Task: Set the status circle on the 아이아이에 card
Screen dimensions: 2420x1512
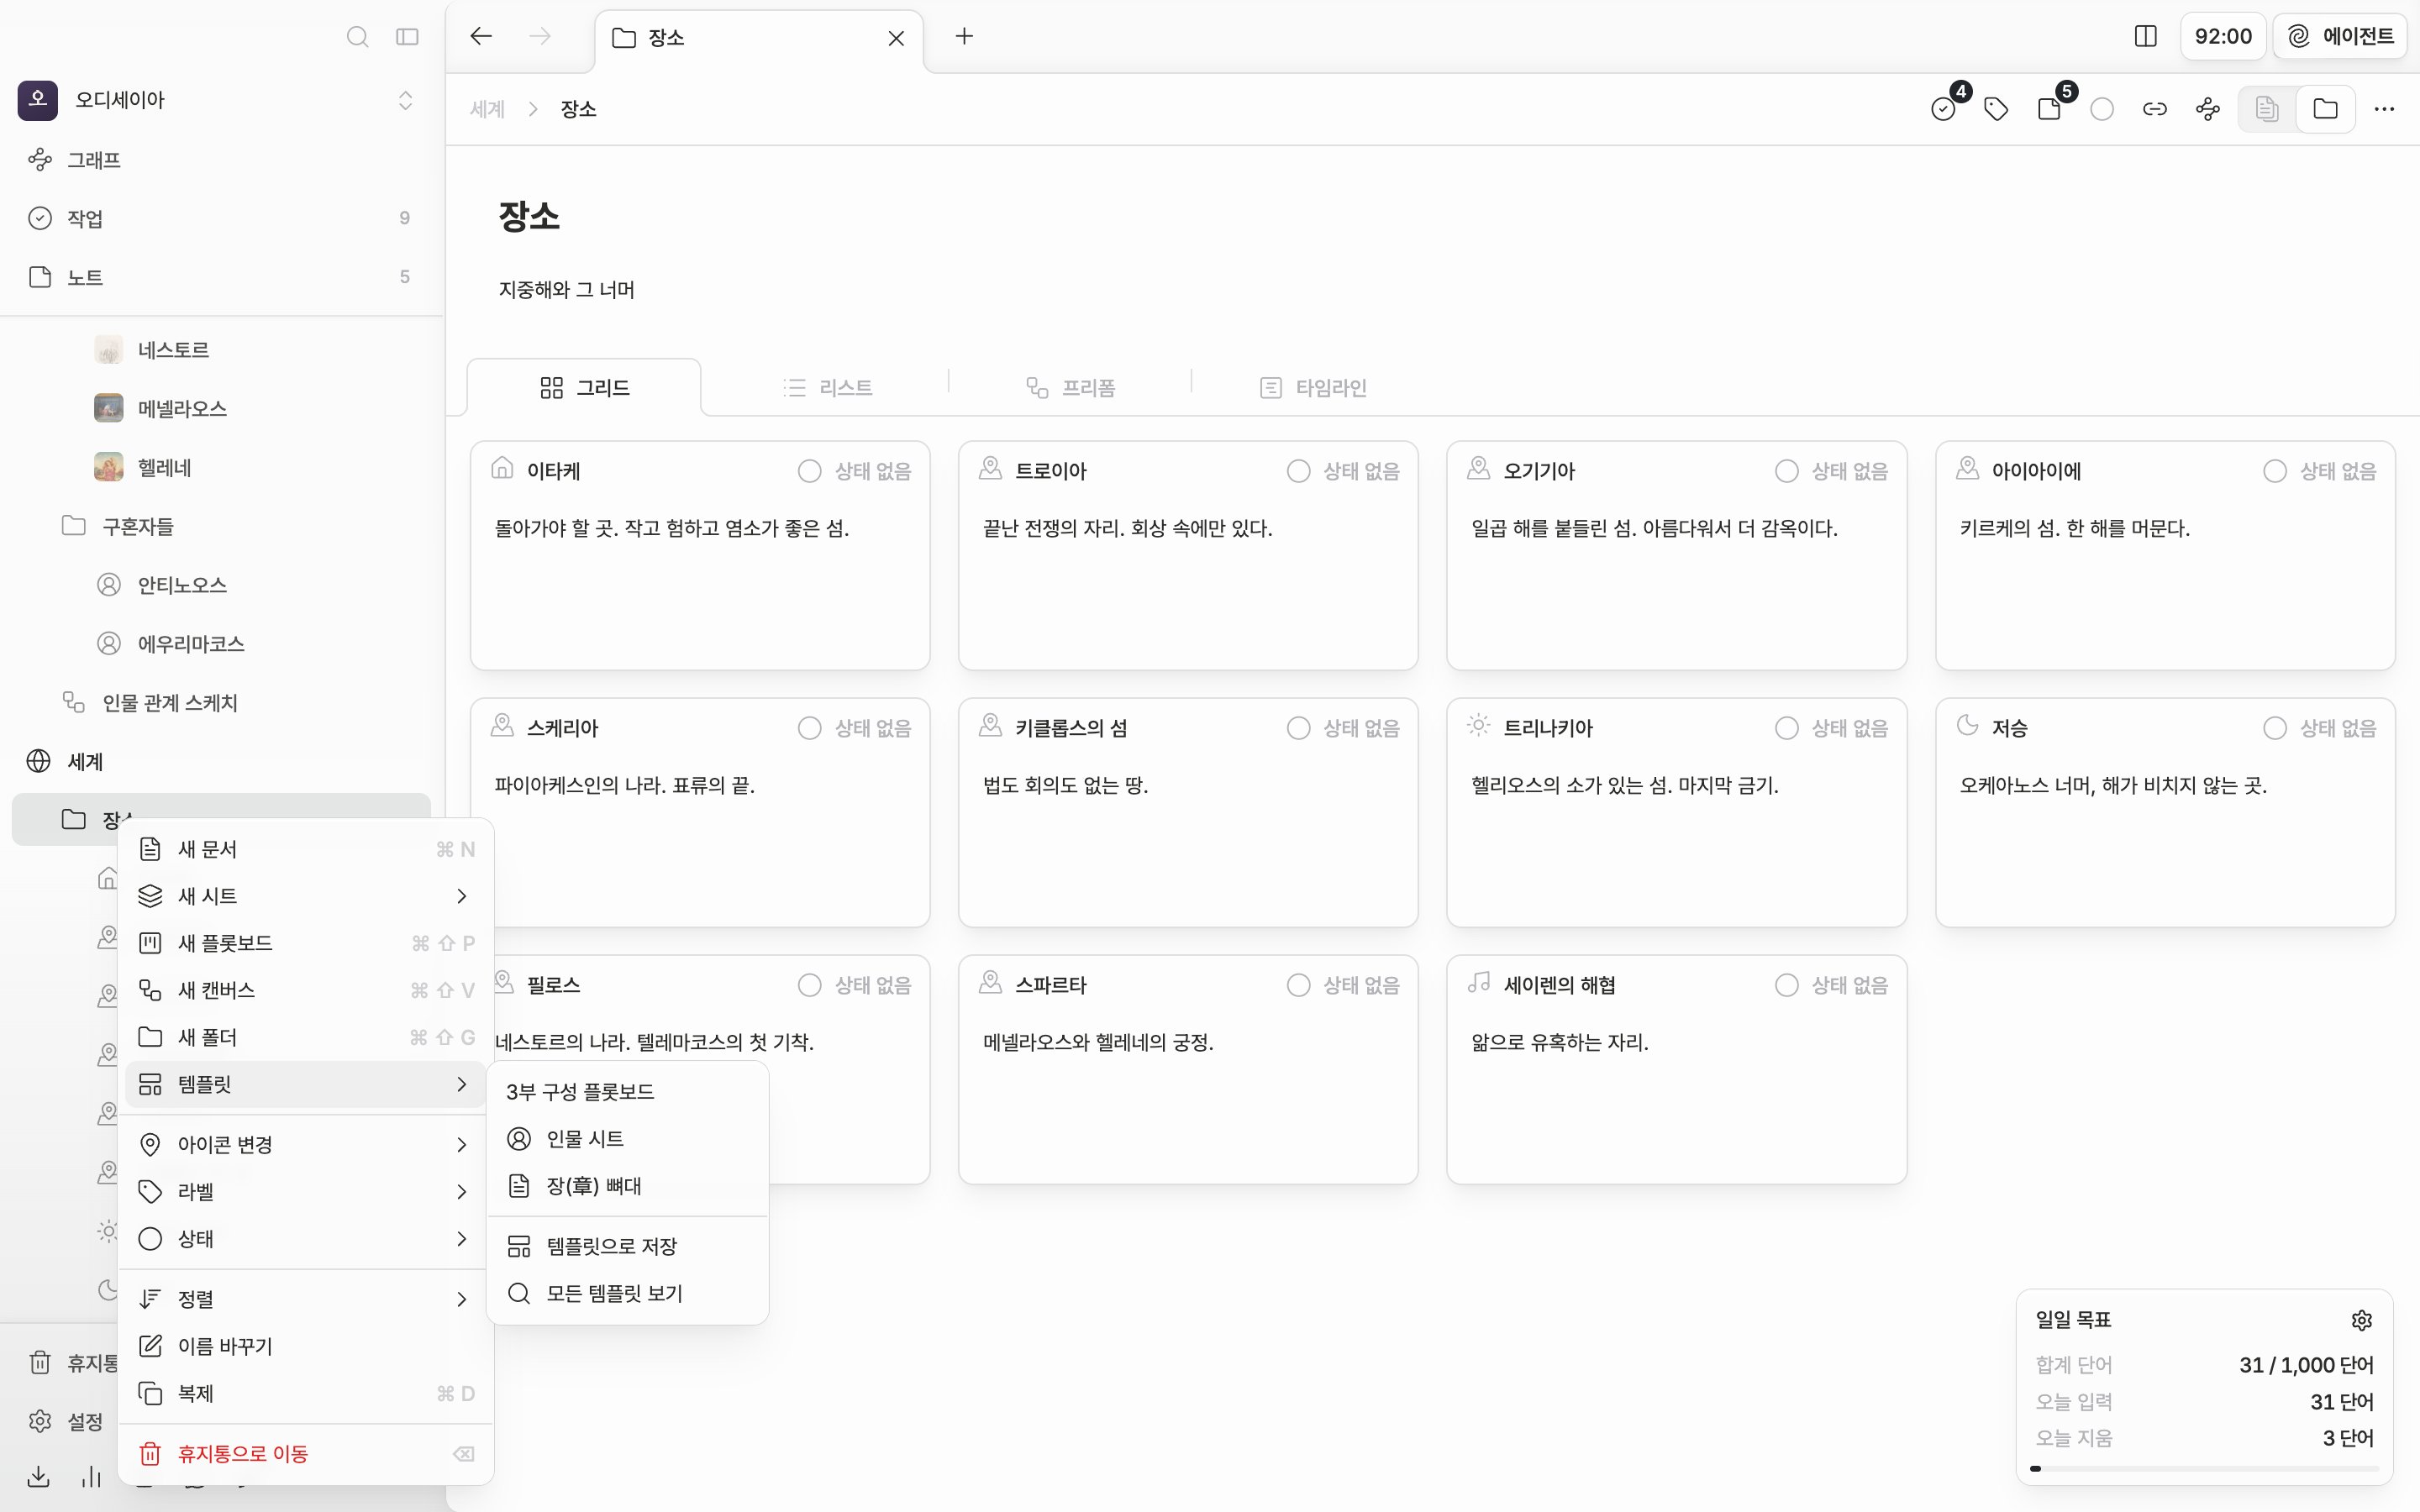Action: 2274,471
